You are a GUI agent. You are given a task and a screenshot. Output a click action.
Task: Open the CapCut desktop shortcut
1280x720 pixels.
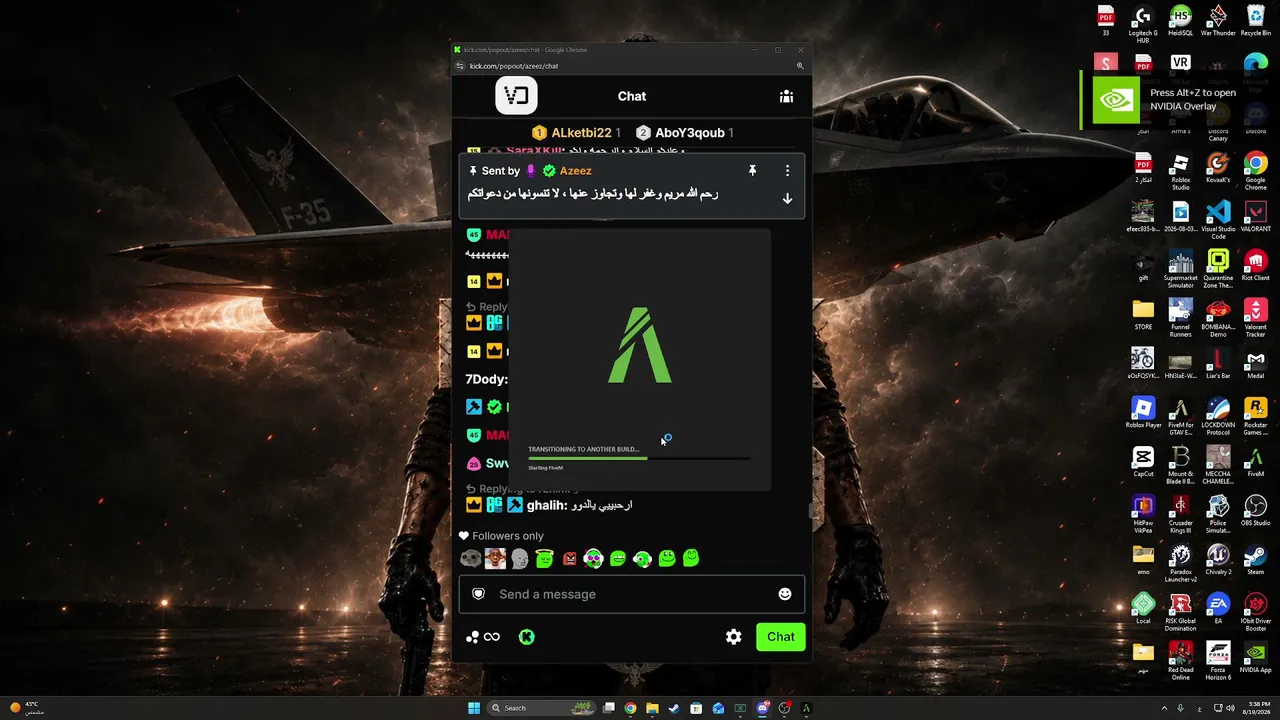1143,461
